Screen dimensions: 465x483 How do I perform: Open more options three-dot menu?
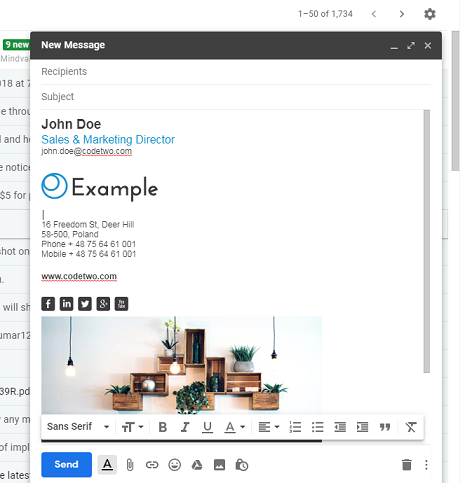[426, 465]
